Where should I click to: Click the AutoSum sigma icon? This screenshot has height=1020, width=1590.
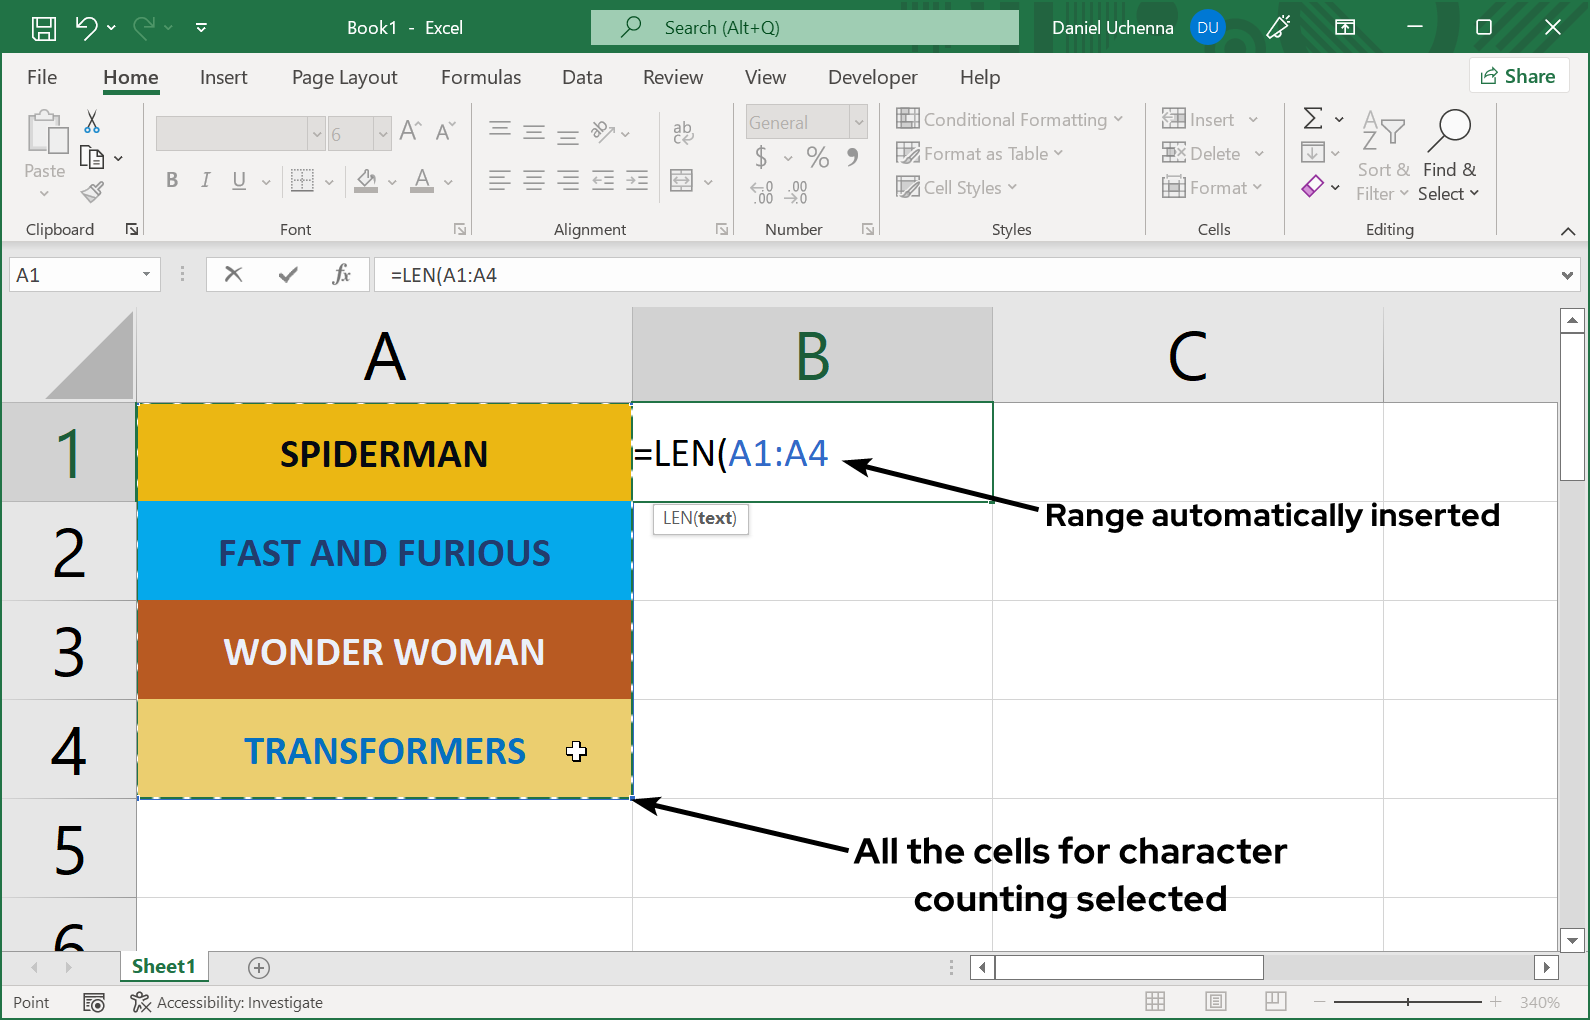tap(1313, 119)
